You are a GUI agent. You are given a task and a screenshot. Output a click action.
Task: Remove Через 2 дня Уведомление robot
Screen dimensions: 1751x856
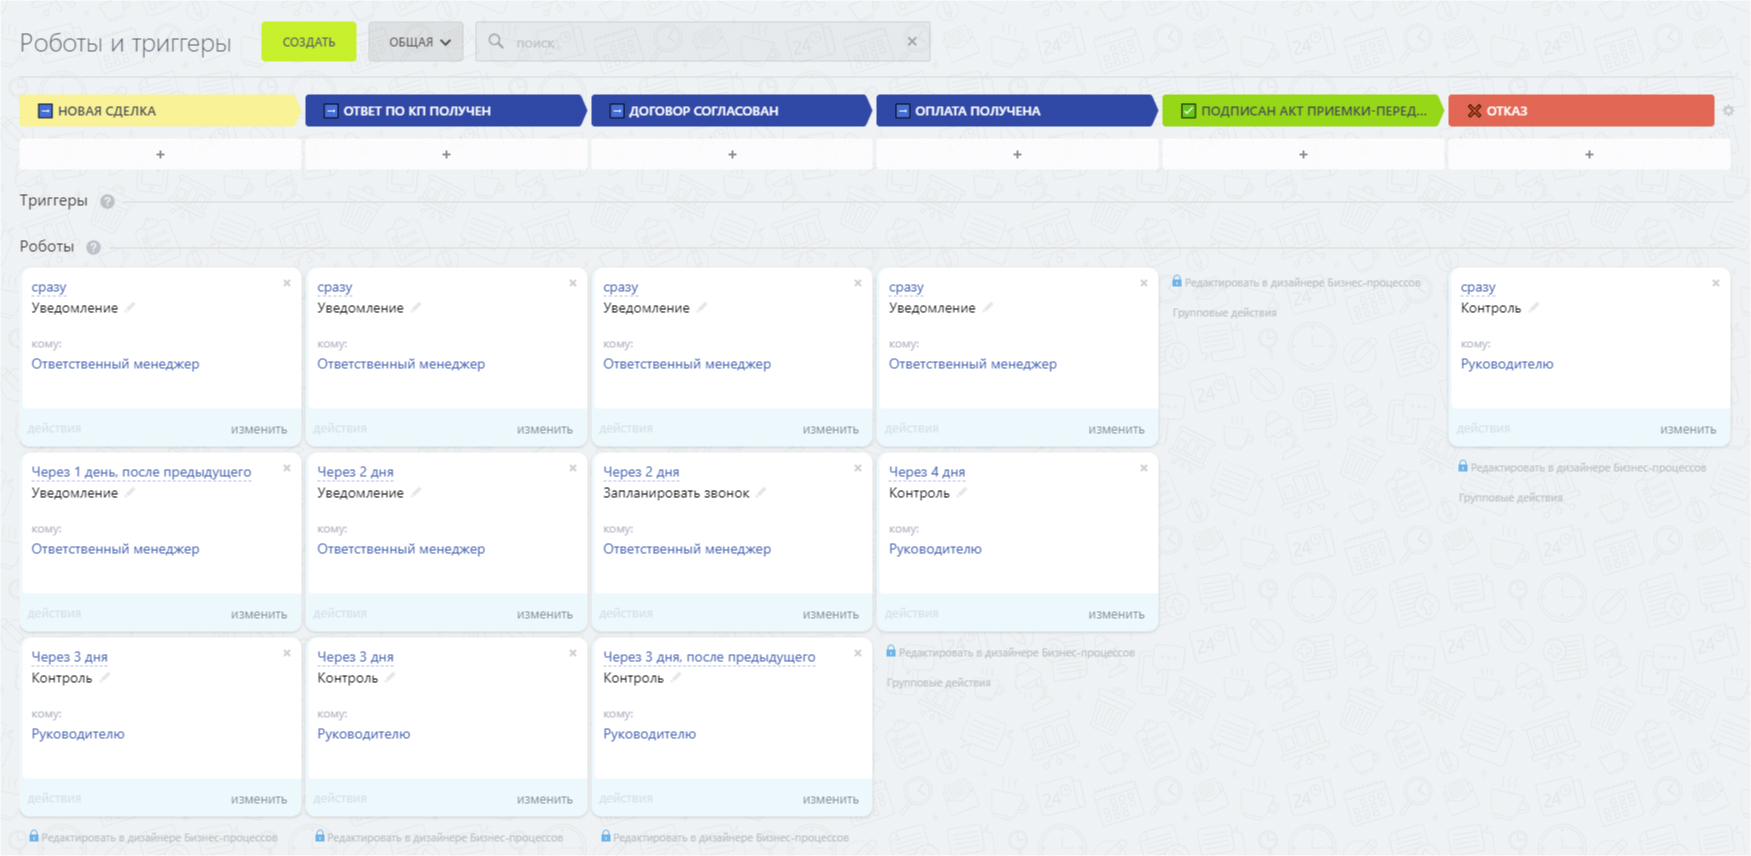point(573,468)
